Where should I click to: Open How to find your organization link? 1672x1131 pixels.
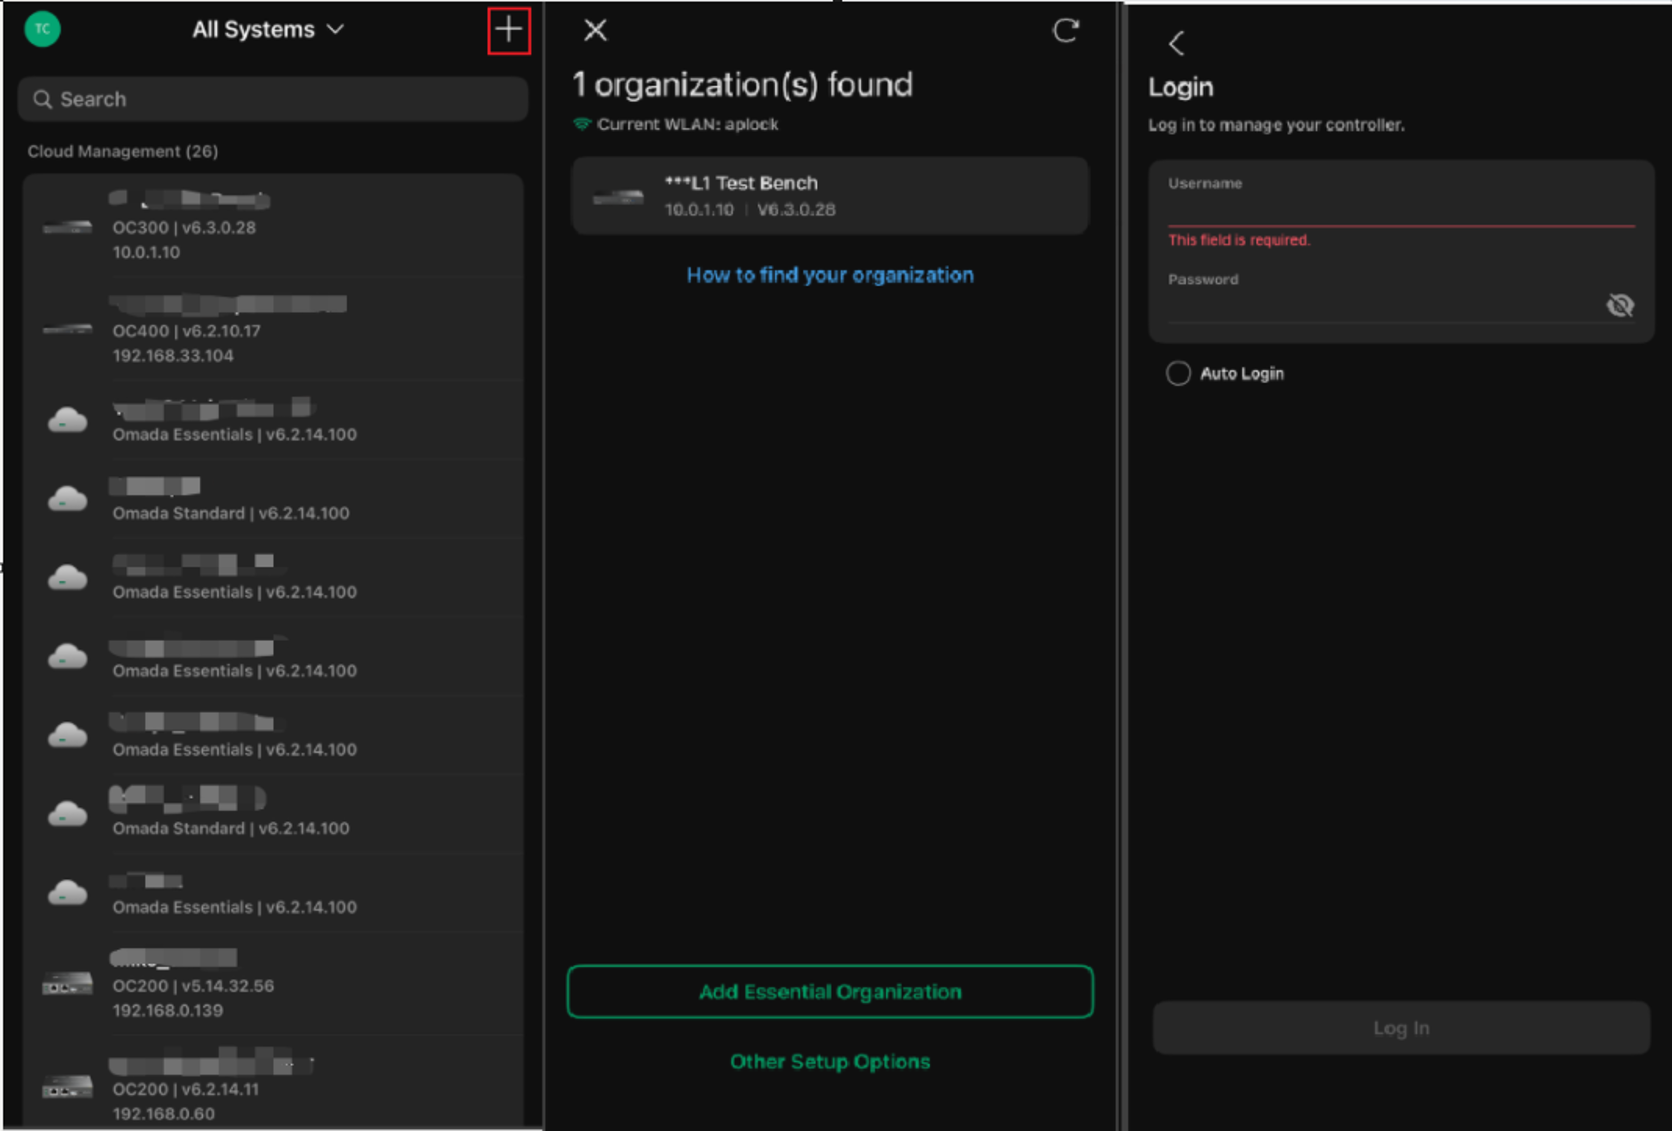pos(830,275)
